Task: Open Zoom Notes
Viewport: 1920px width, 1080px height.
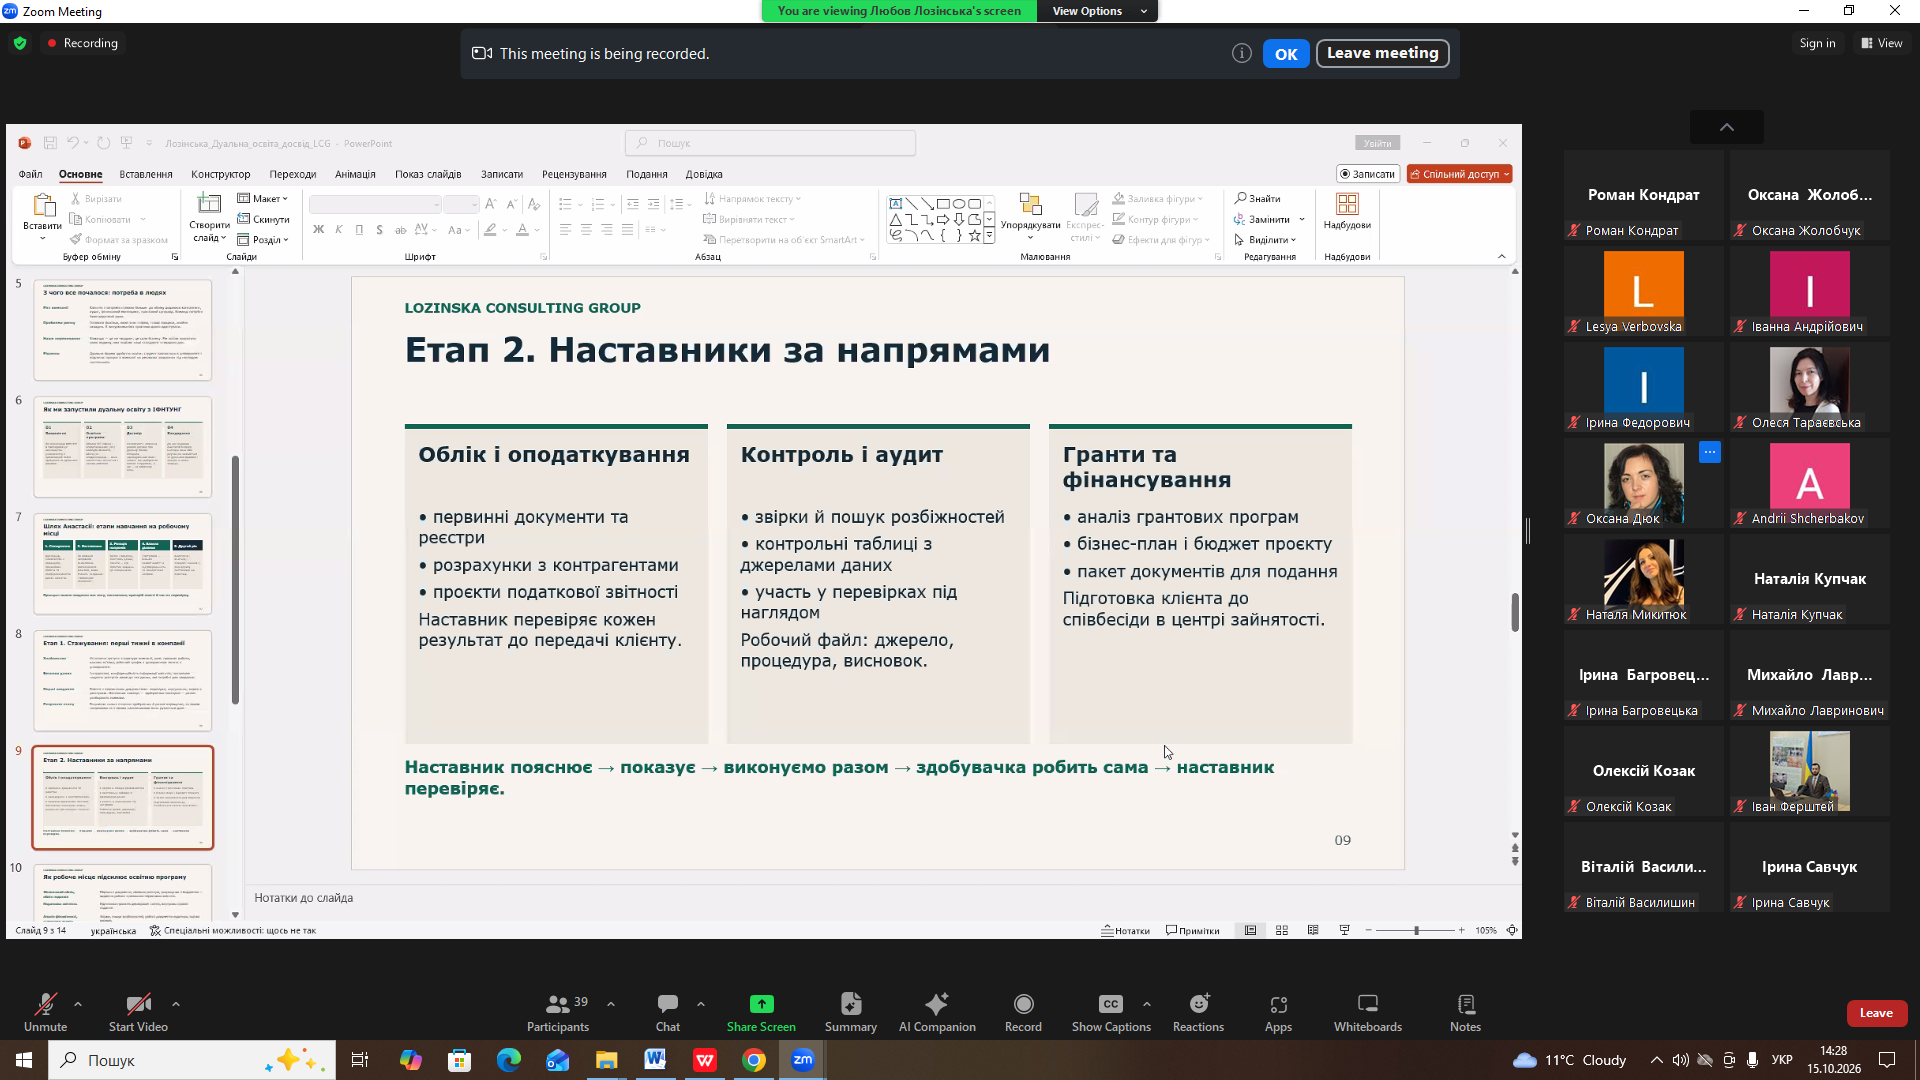Action: [1465, 1012]
